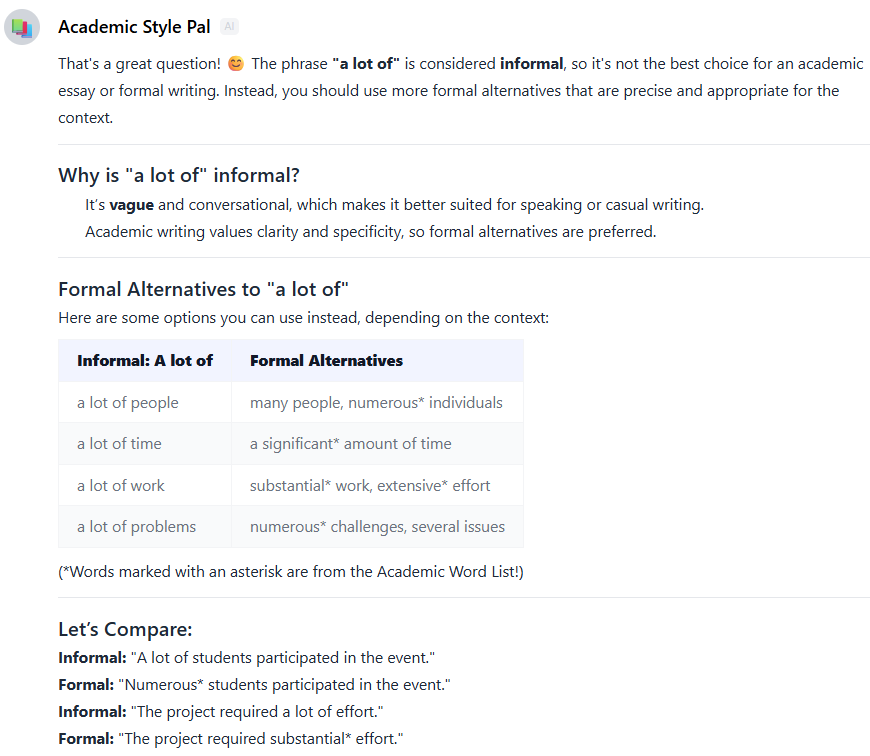Click the AI badge beside the bot name
The width and height of the screenshot is (870, 756).
point(229,27)
